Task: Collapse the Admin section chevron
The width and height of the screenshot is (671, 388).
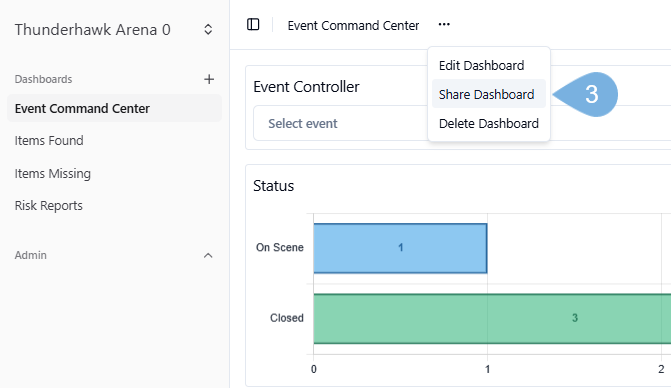Action: (x=208, y=255)
